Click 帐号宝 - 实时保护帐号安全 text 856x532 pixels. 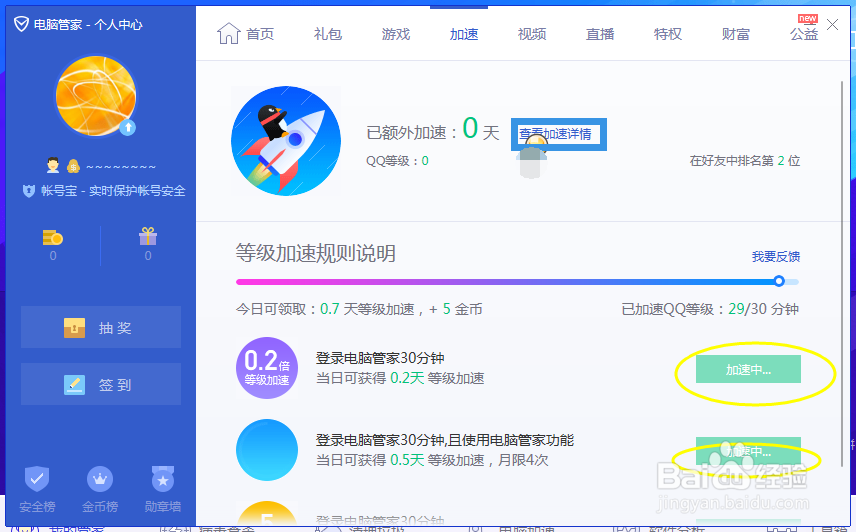(x=113, y=191)
